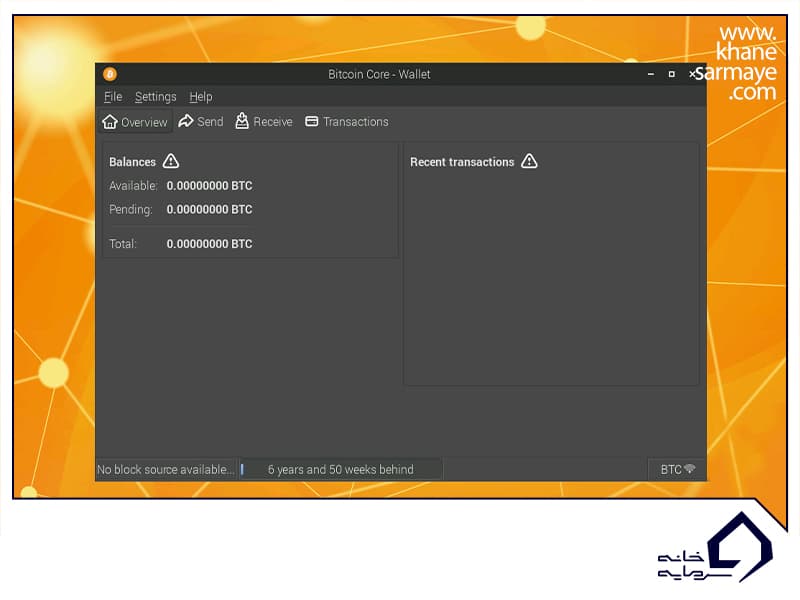Maximize the Bitcoin Core window
The width and height of the screenshot is (800, 600).
pyautogui.click(x=671, y=74)
